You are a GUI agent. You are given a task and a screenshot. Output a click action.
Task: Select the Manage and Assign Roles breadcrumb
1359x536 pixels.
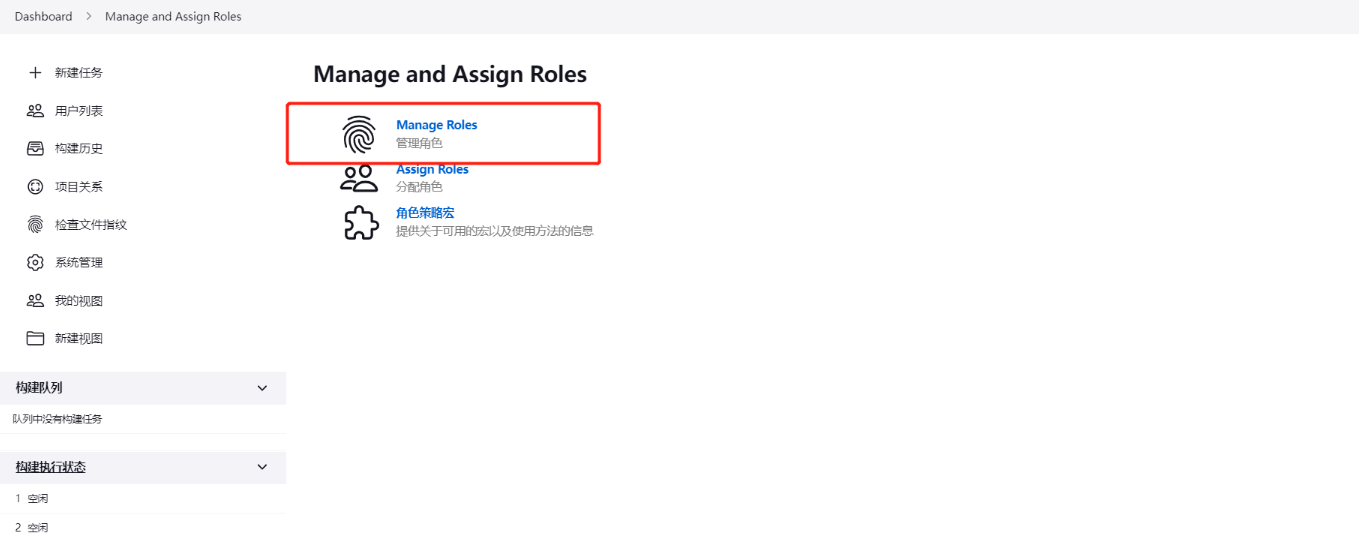[x=173, y=17]
